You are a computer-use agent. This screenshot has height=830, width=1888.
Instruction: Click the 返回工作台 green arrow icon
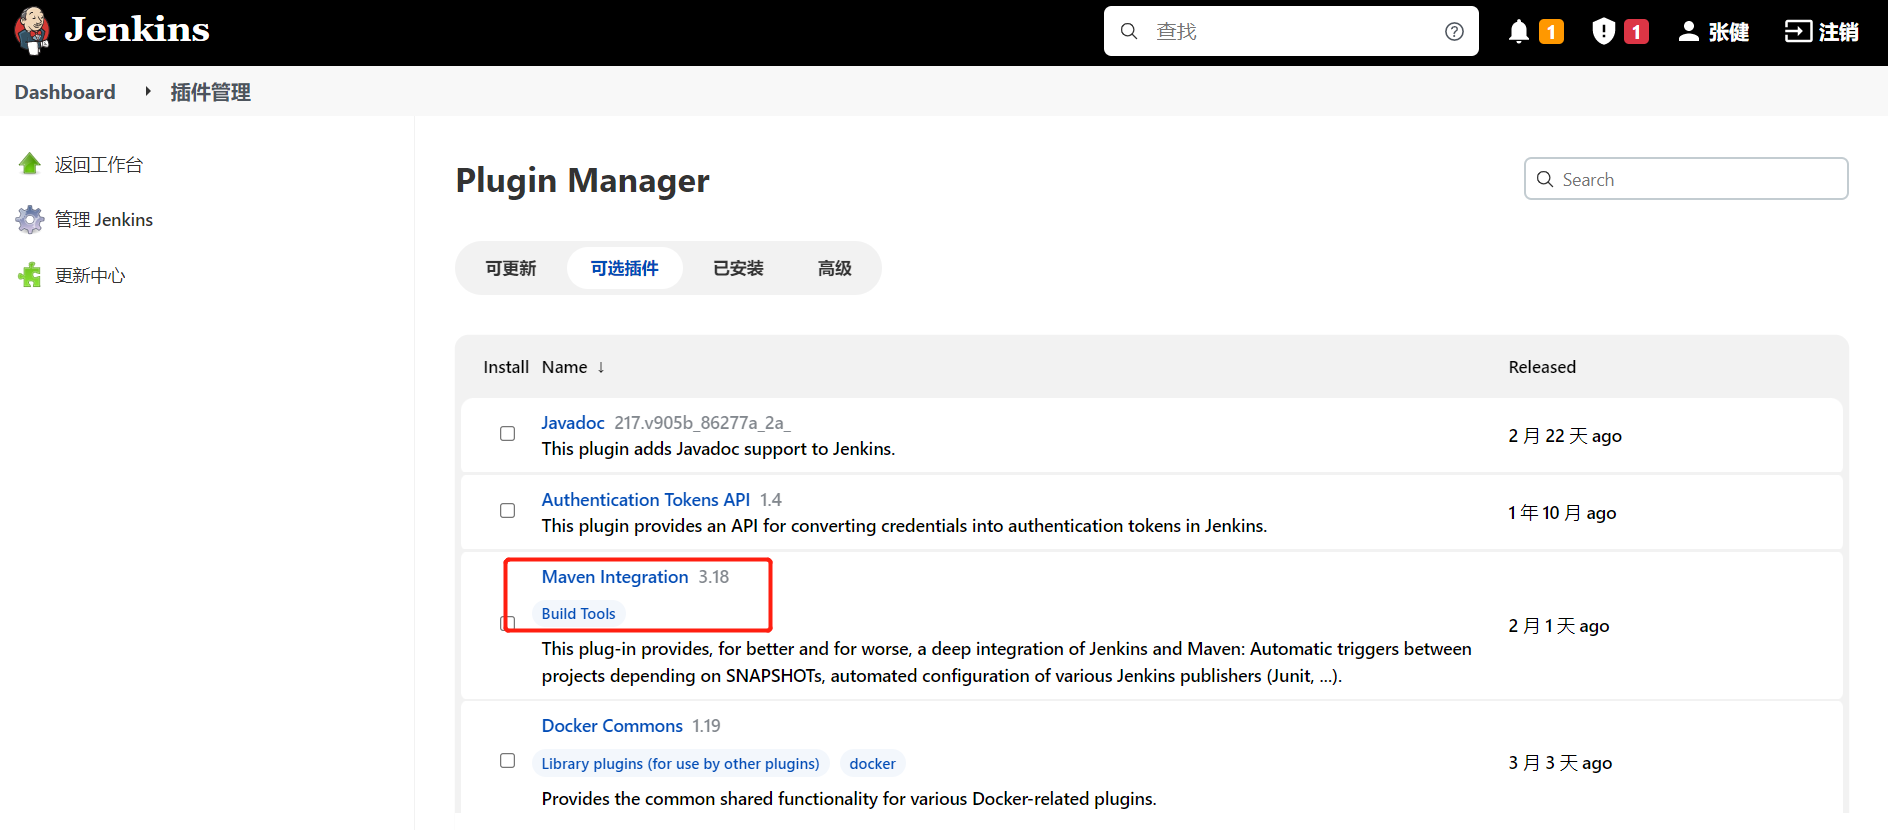30,164
